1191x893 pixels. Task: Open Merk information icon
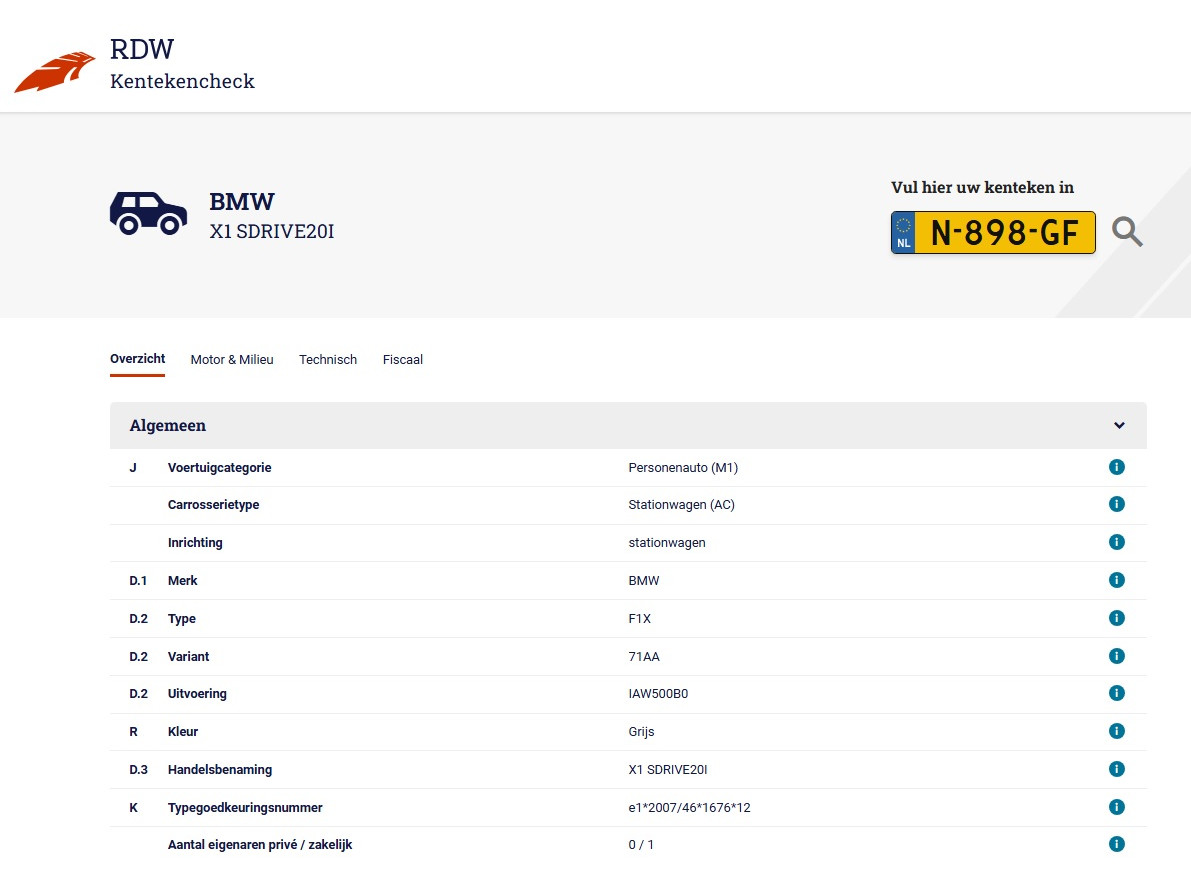(1117, 580)
